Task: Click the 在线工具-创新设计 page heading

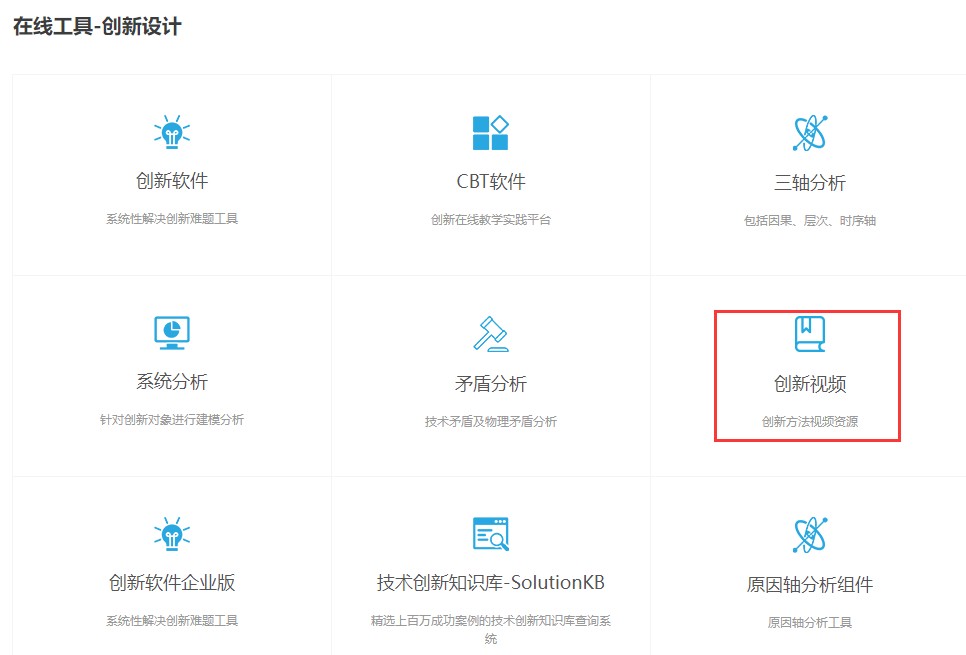Action: point(97,27)
